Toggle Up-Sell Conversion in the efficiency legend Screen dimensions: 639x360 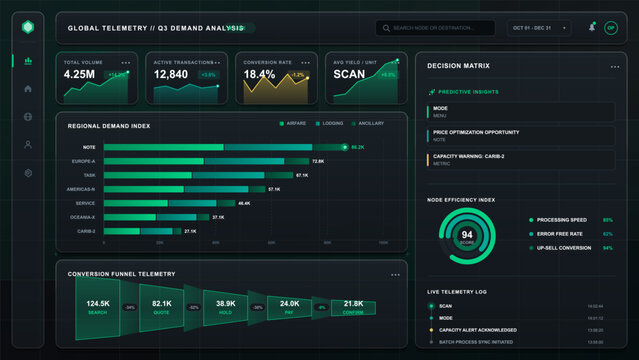[571, 248]
